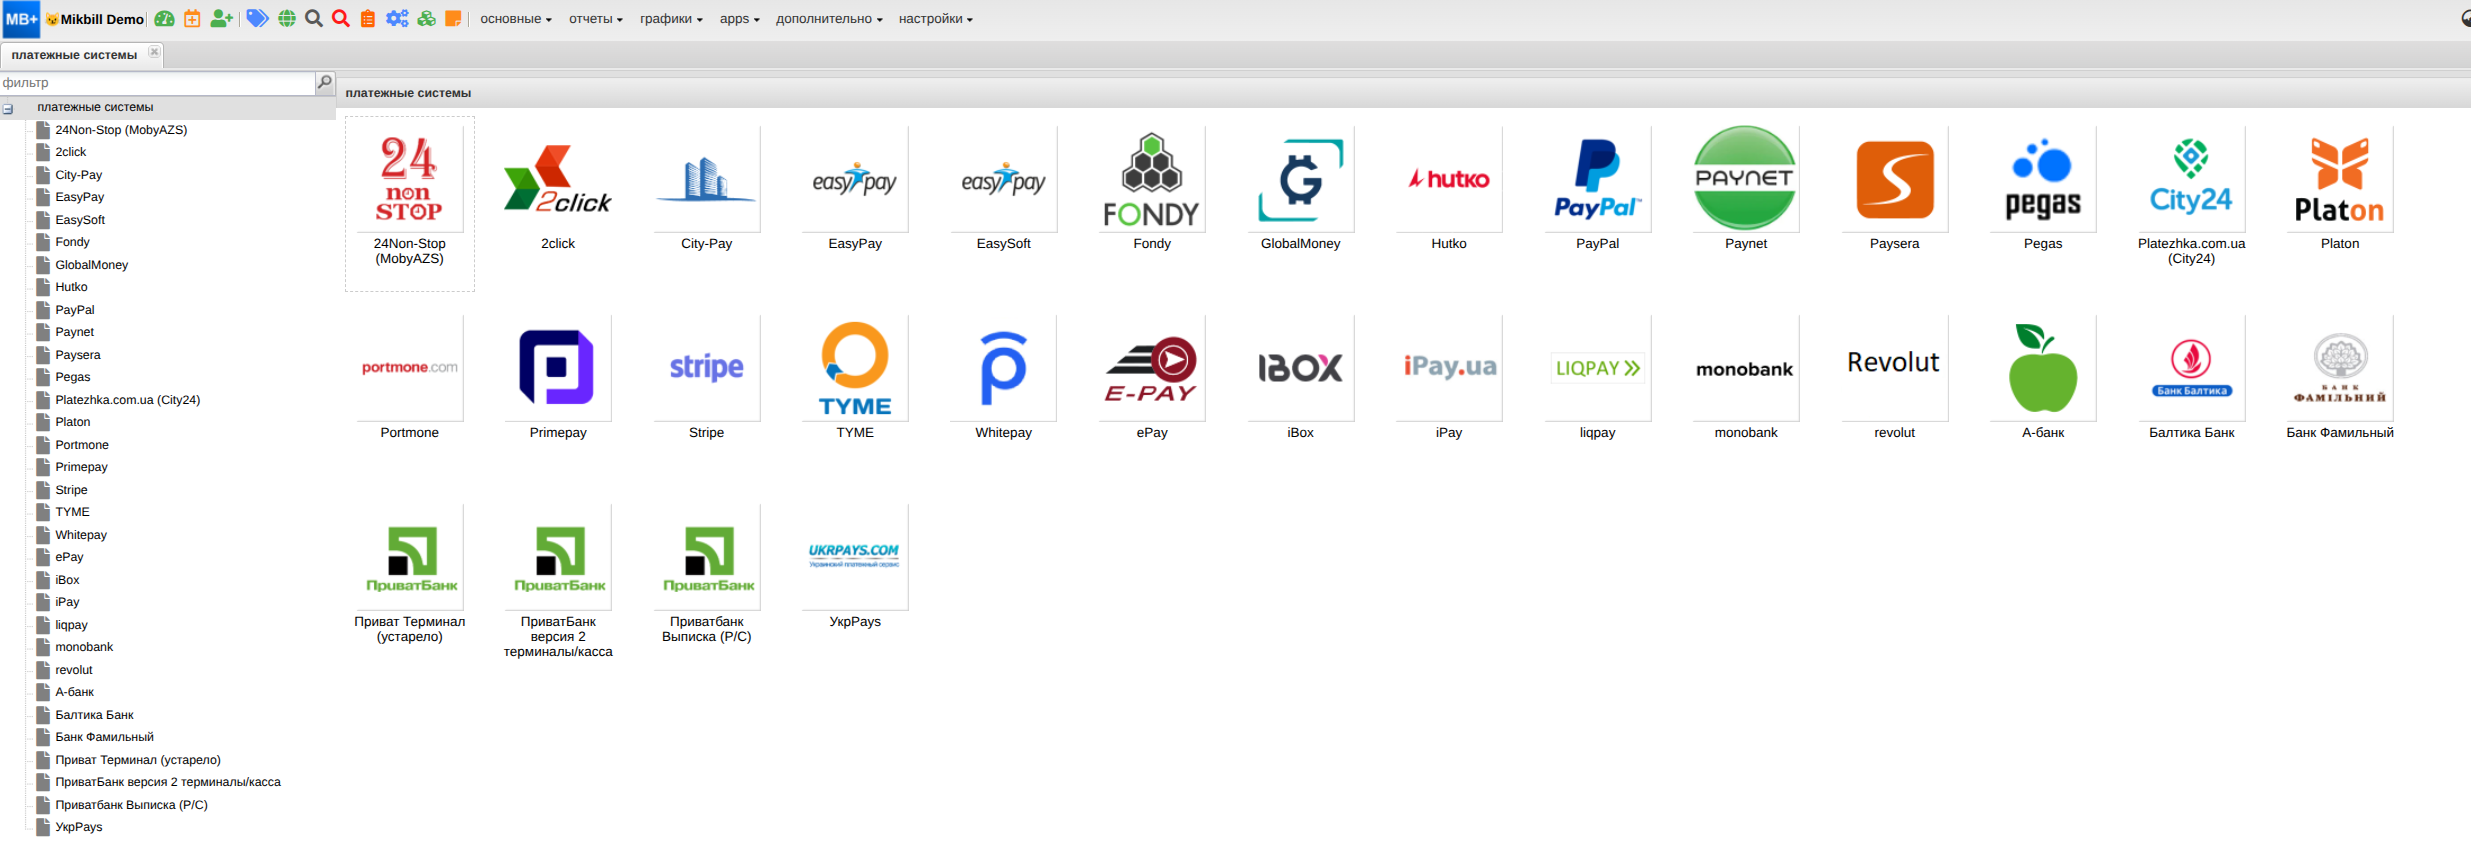Click the фильтр input field

tap(155, 83)
